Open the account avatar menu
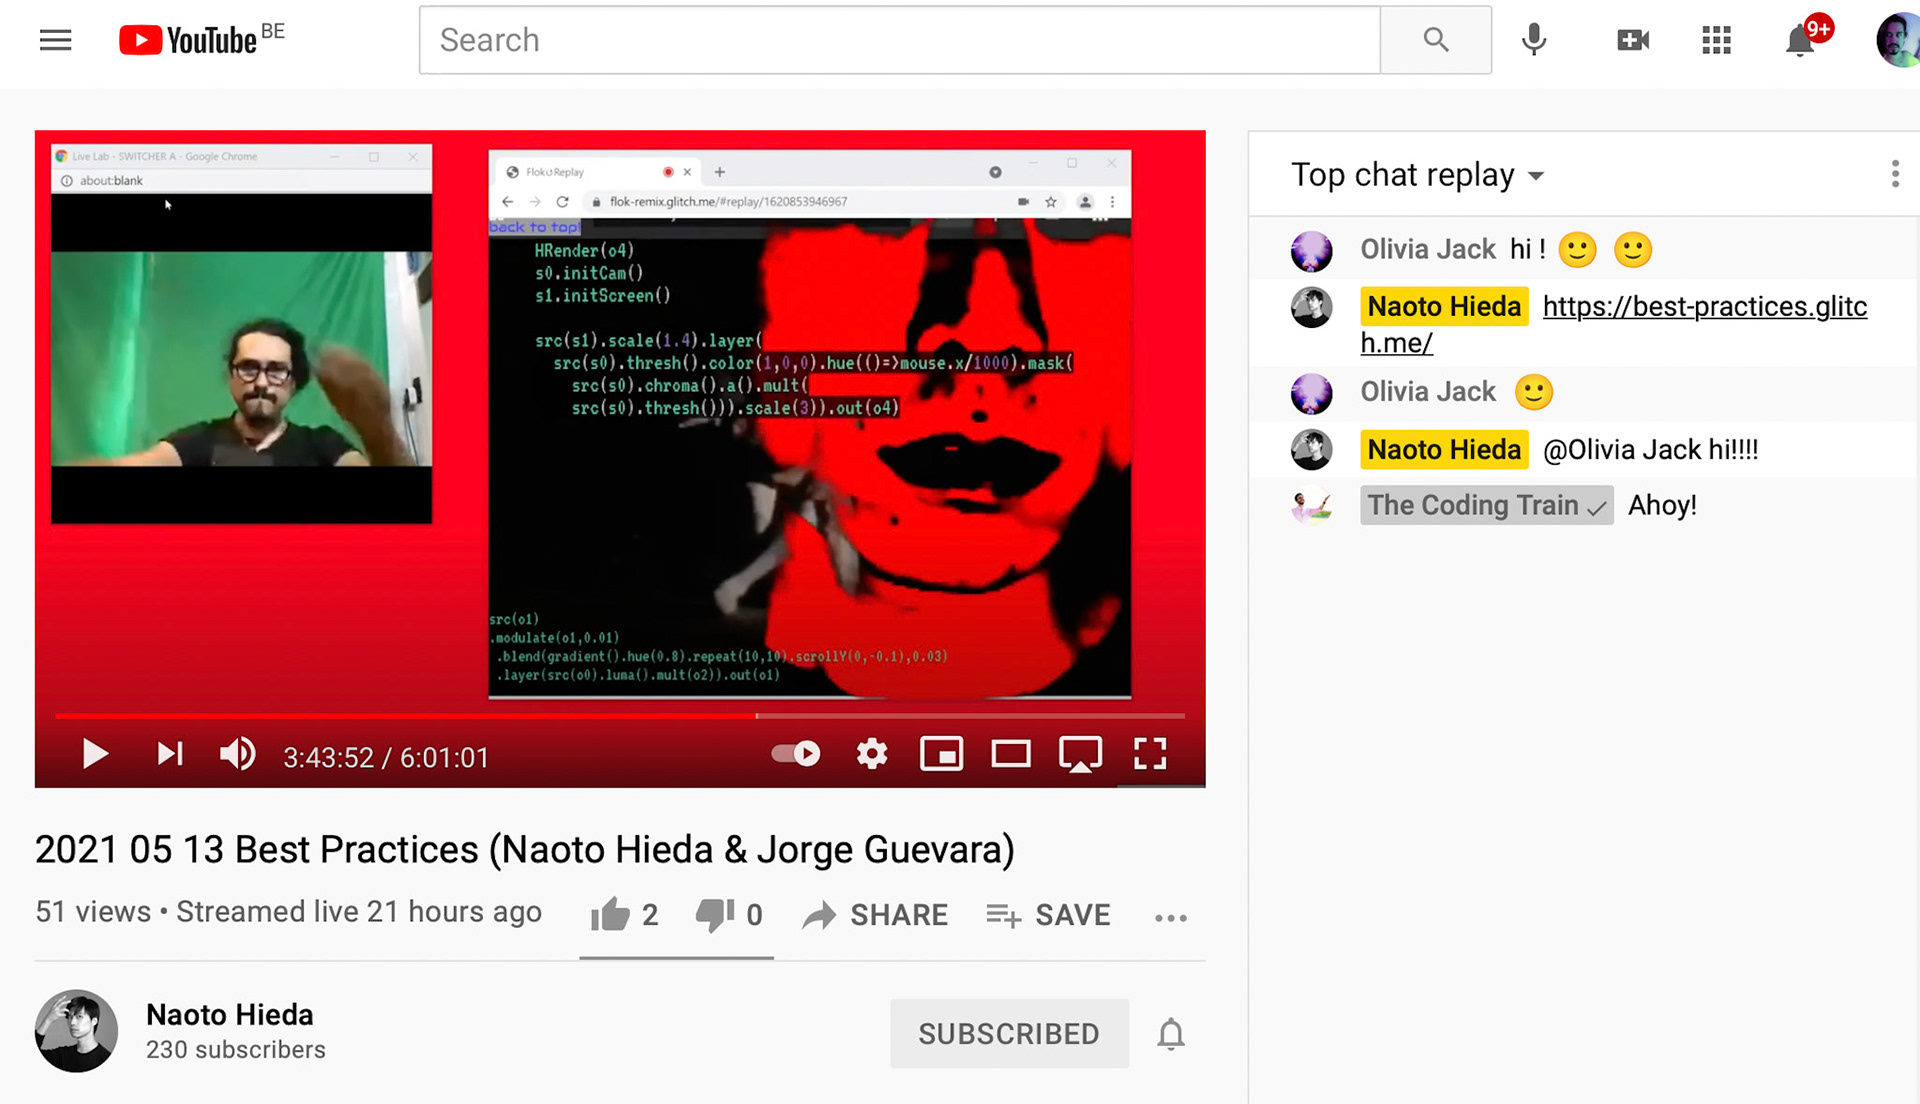The height and width of the screenshot is (1104, 1920). point(1897,40)
